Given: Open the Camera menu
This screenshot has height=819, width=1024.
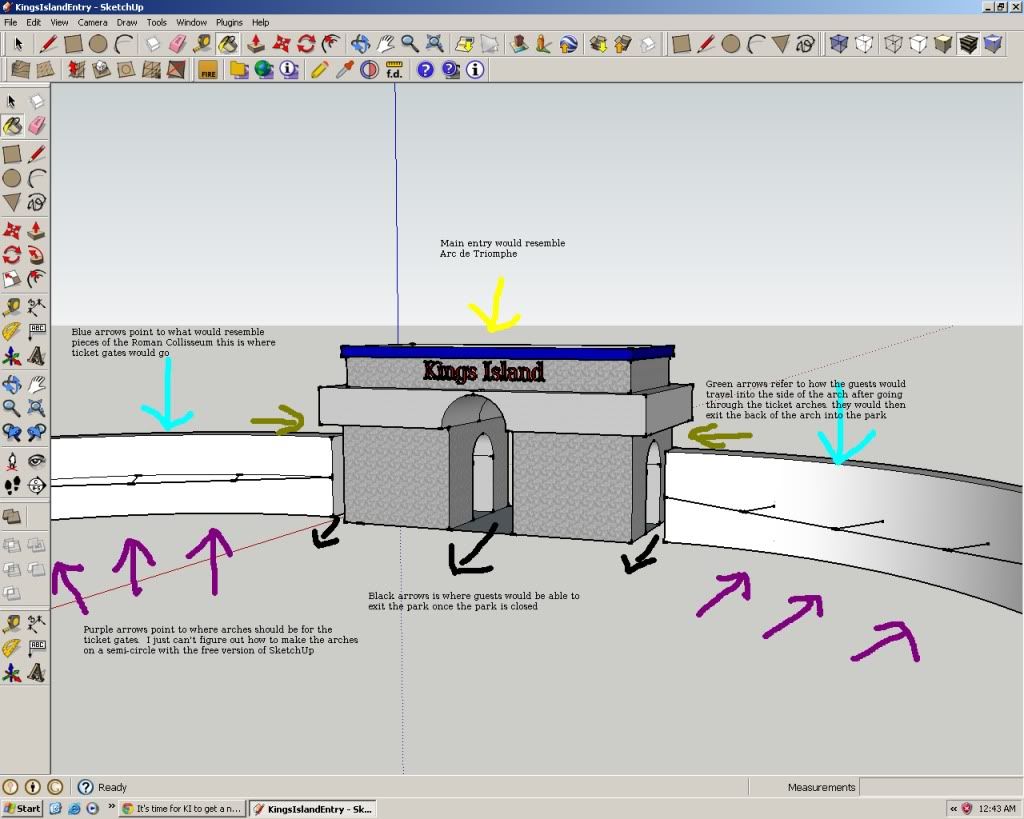Looking at the screenshot, I should tap(92, 22).
